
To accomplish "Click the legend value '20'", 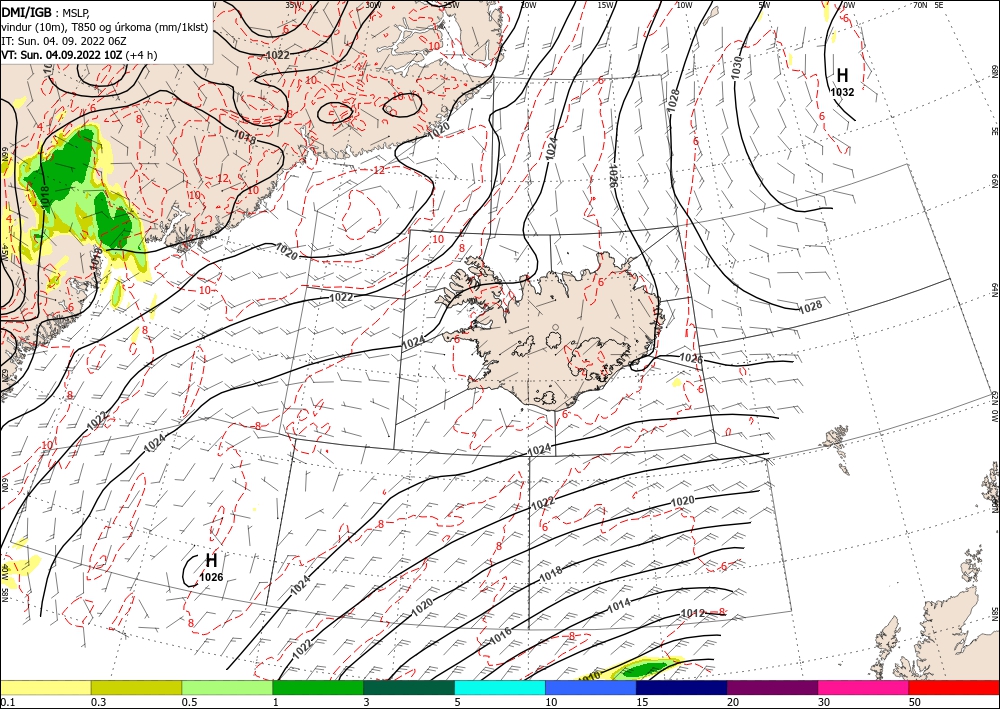I will (x=734, y=702).
